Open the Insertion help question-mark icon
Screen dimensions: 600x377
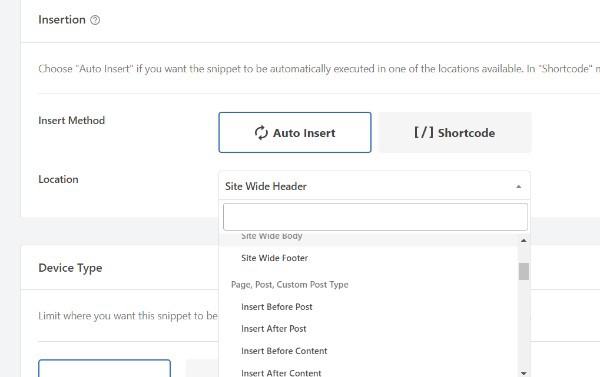point(95,20)
